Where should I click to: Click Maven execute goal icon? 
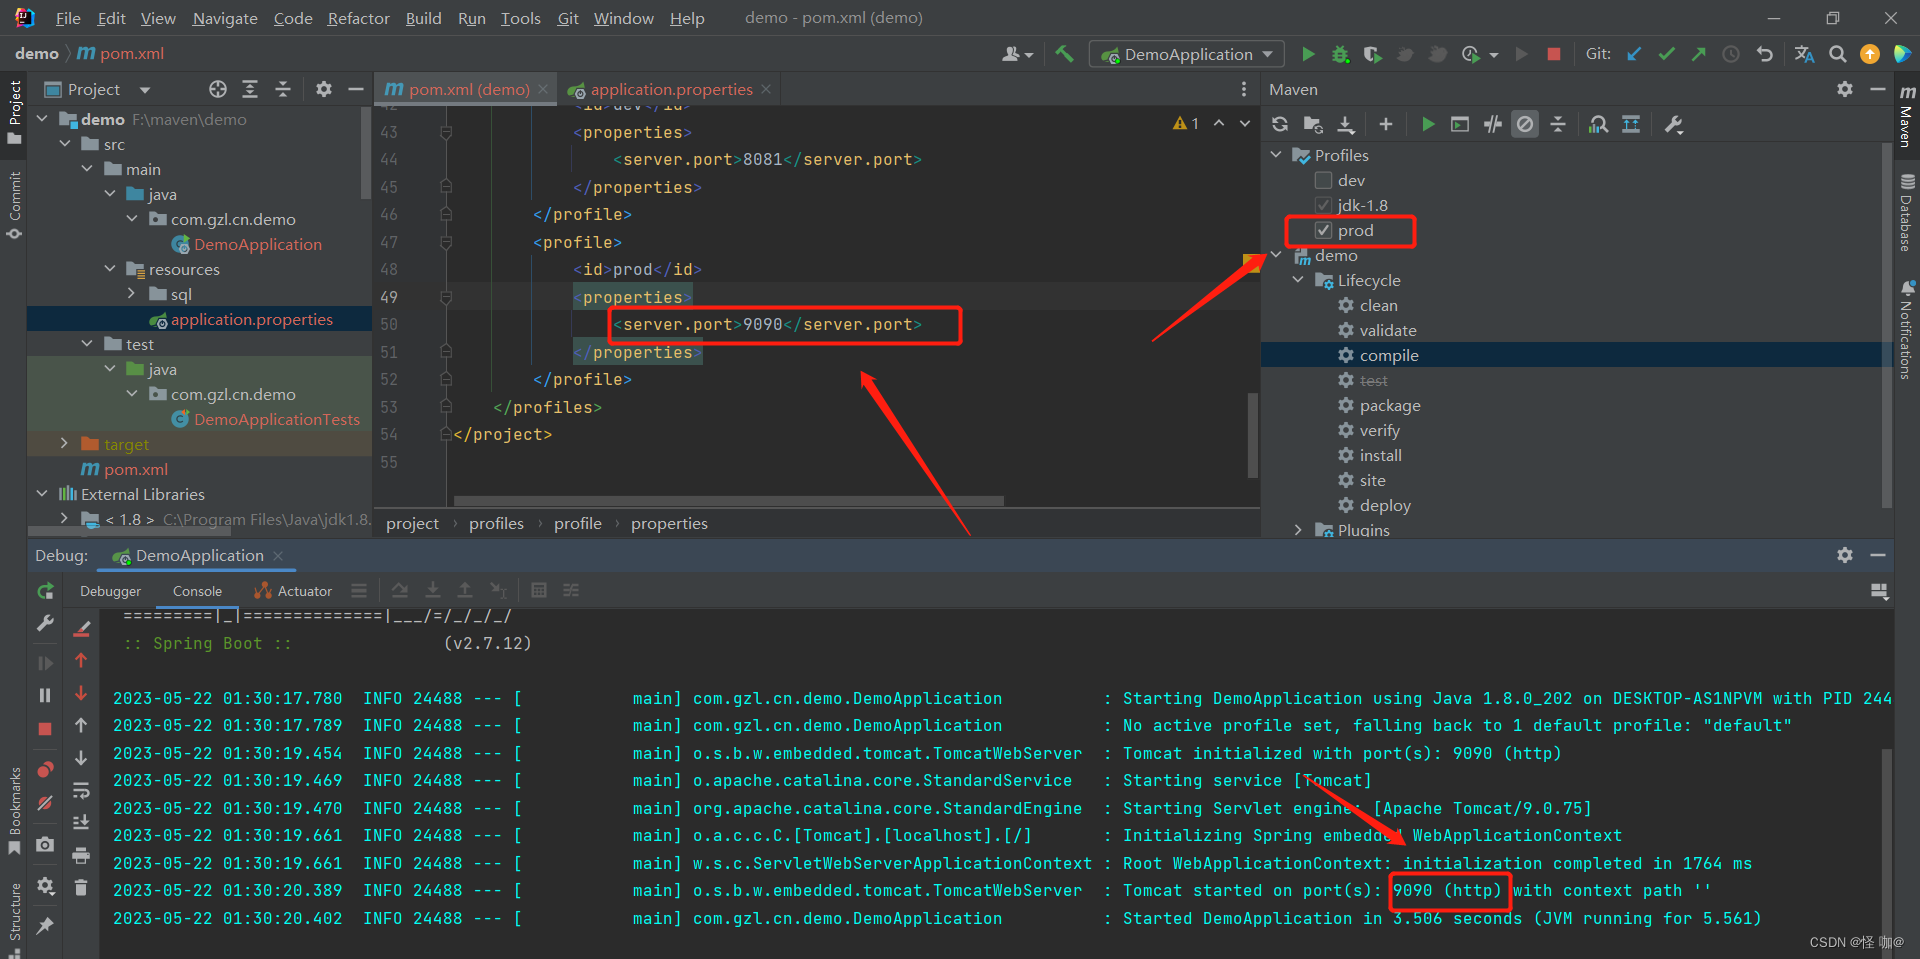point(1460,124)
